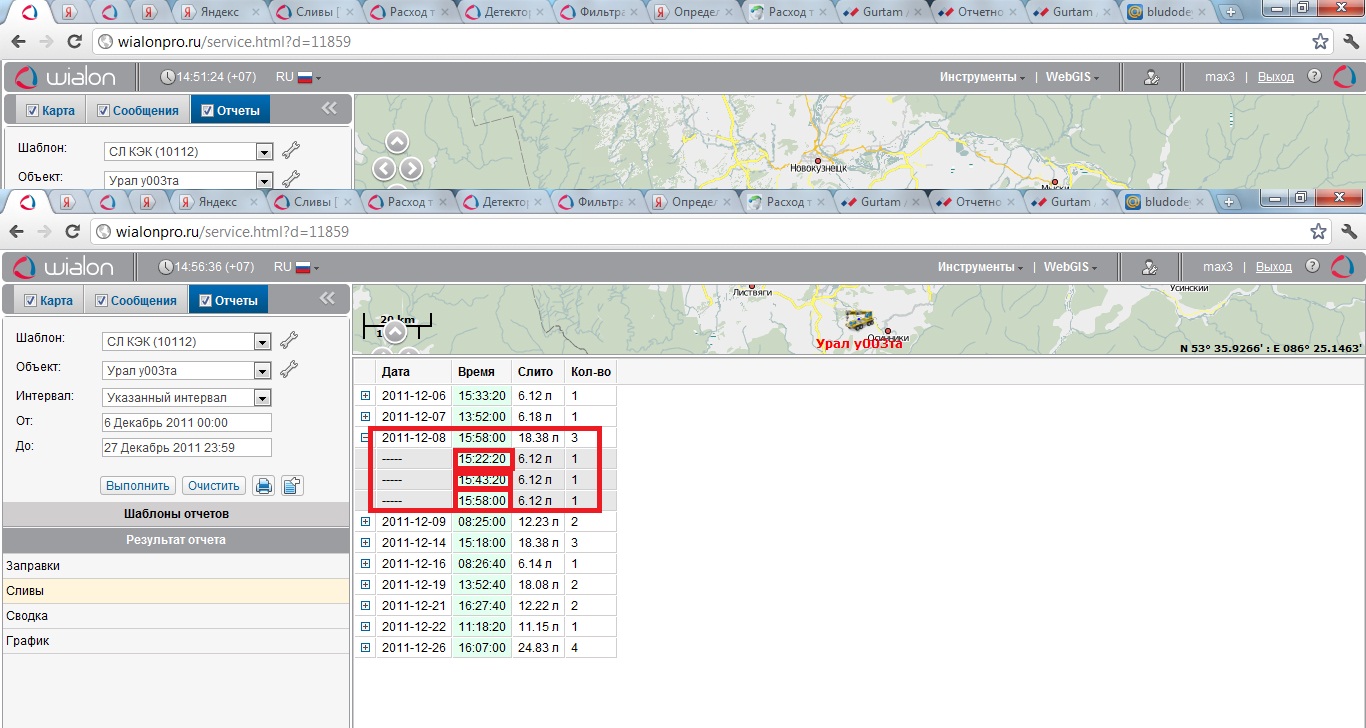The height and width of the screenshot is (728, 1366).
Task: Collapse the 2011-12-08 report row
Action: tap(365, 438)
